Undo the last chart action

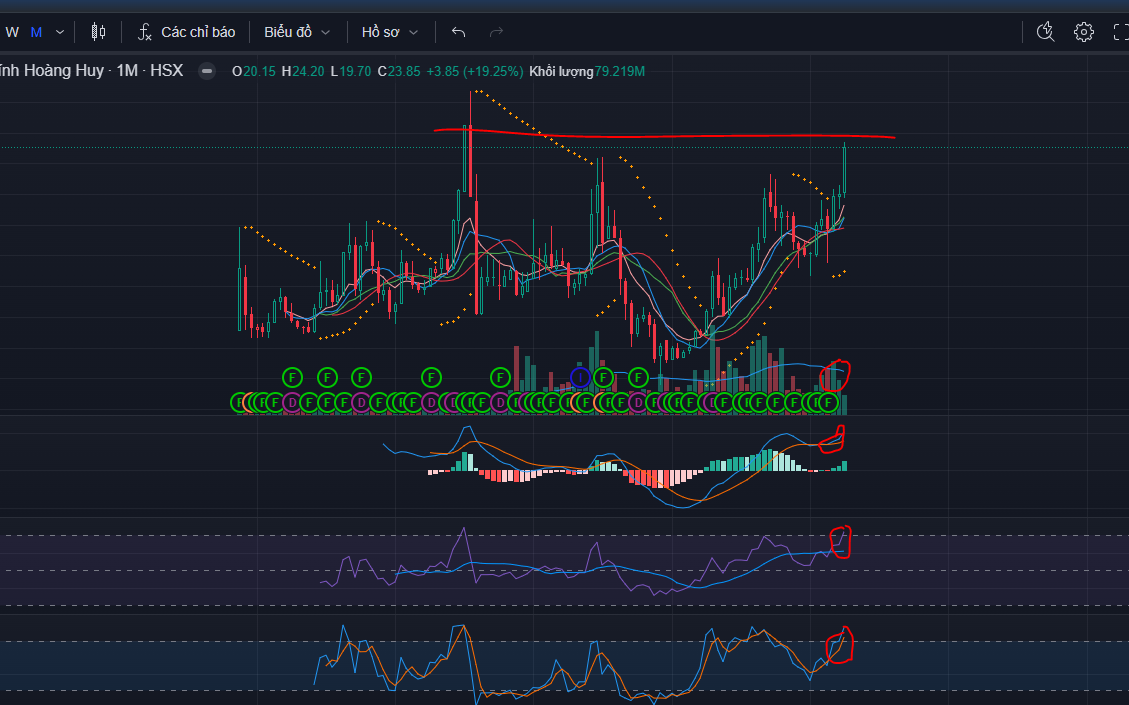(x=459, y=32)
